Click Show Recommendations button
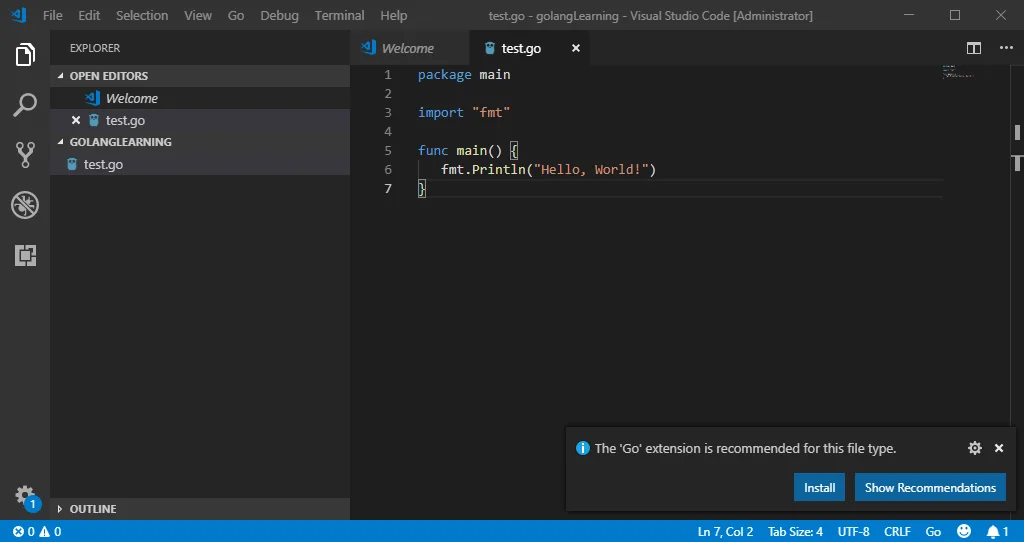The width and height of the screenshot is (1024, 542). tap(930, 488)
